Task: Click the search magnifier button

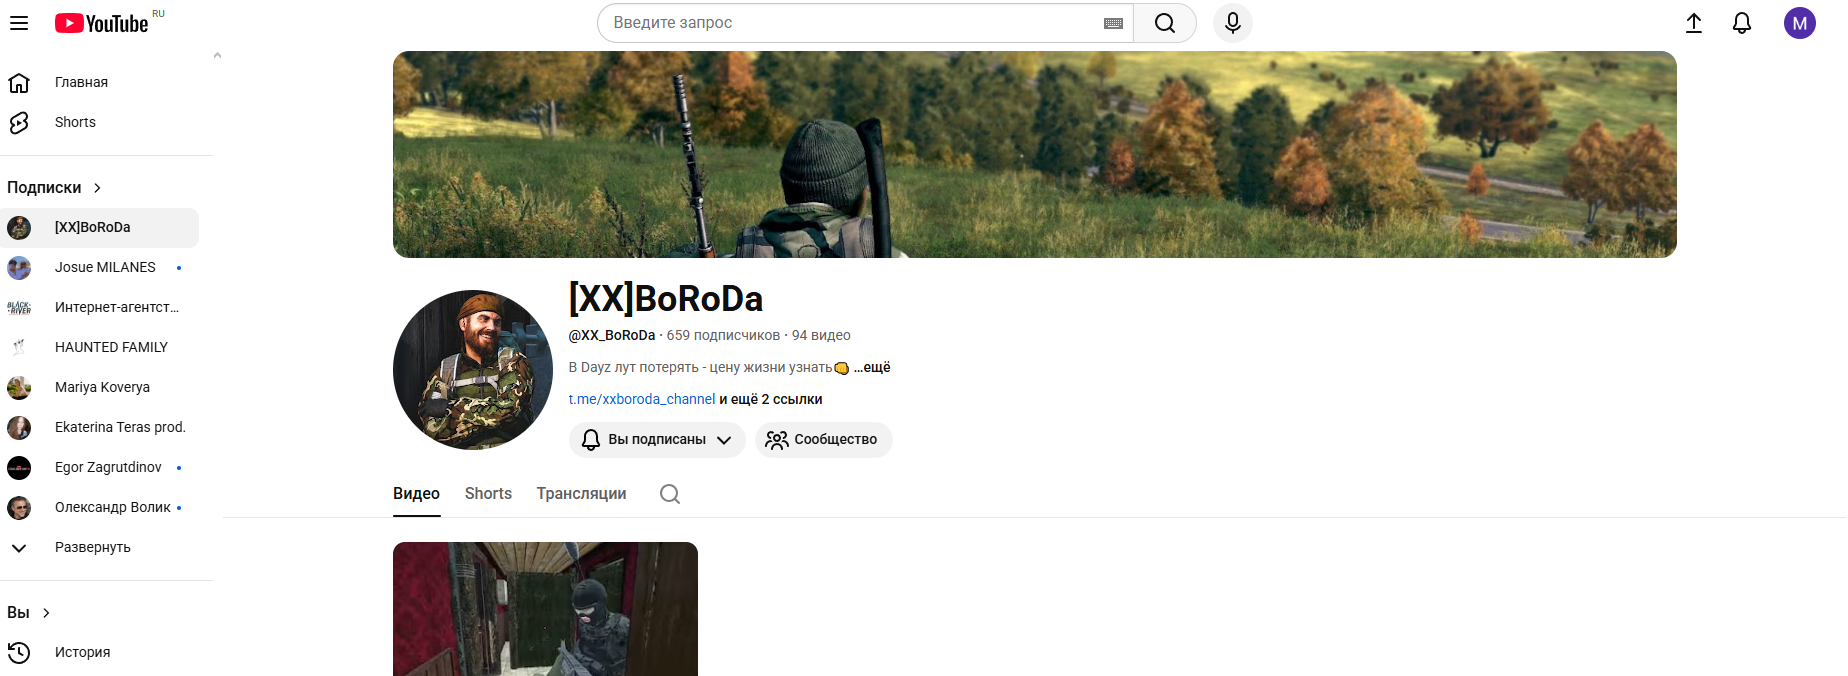Action: coord(1164,23)
